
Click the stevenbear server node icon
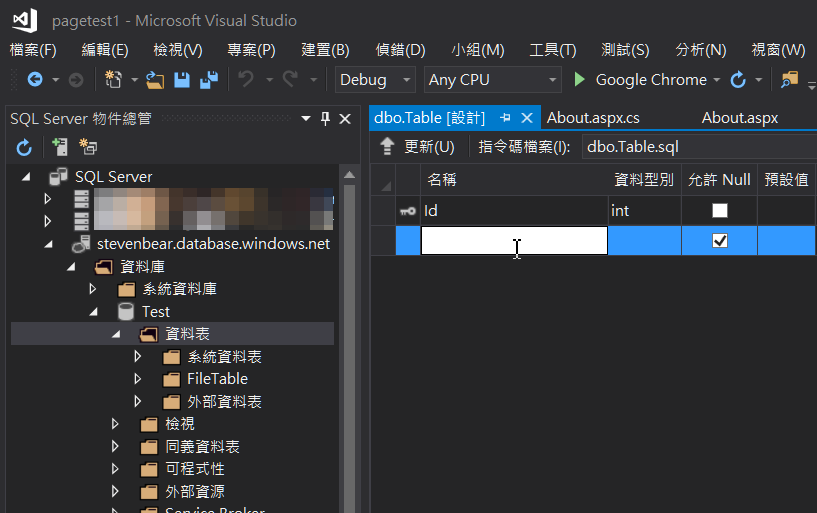pos(81,244)
